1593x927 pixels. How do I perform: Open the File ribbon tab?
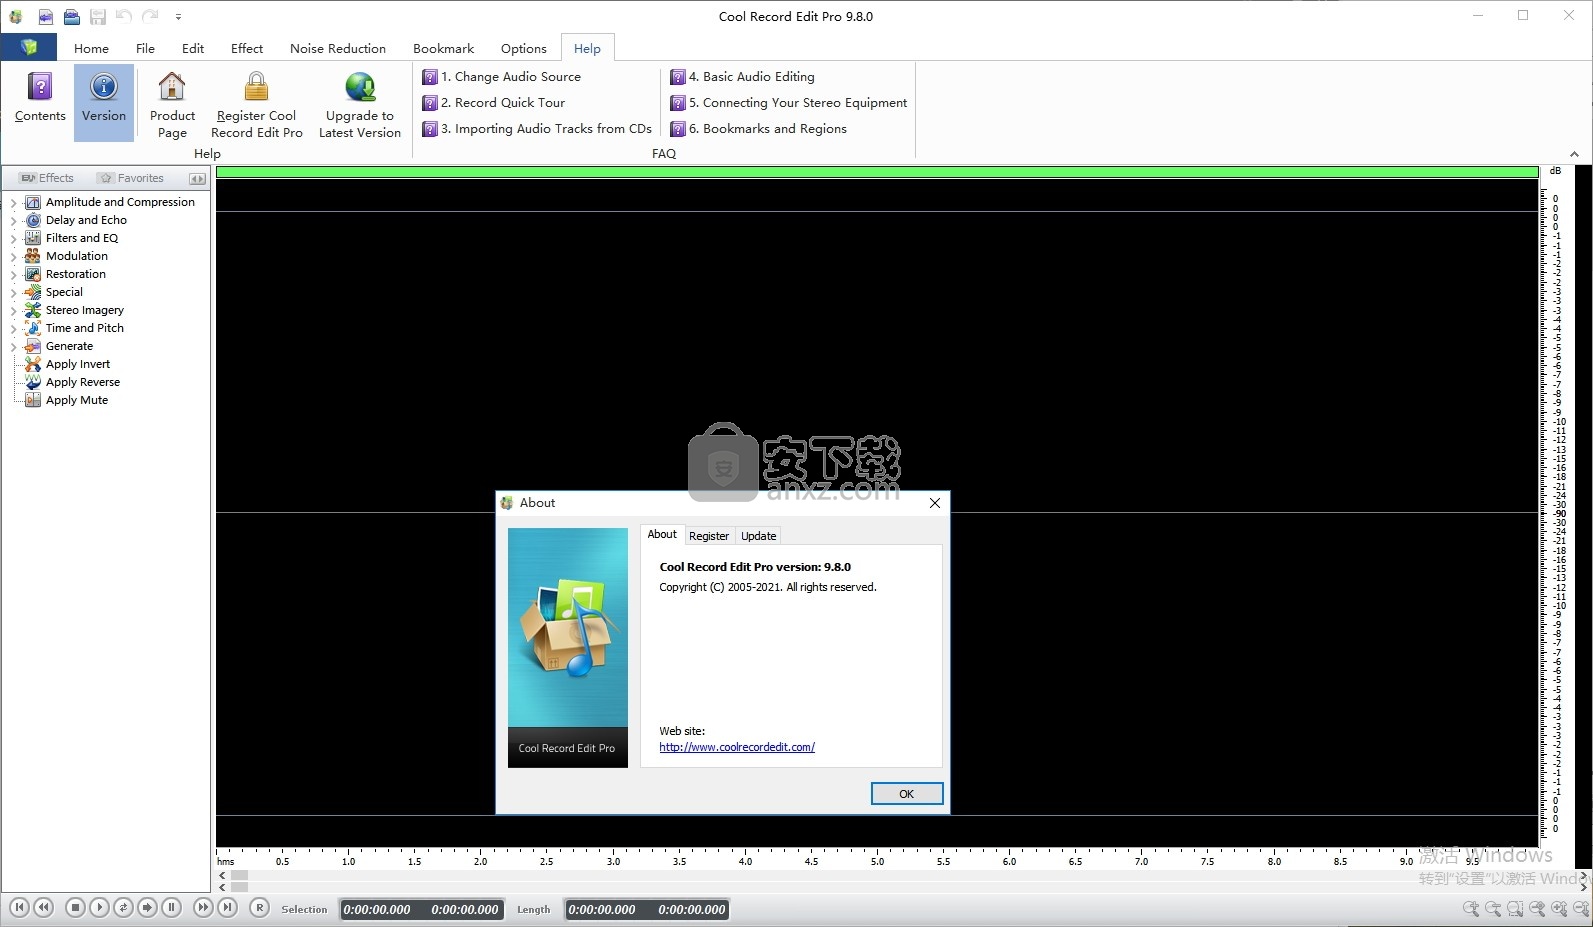[145, 48]
